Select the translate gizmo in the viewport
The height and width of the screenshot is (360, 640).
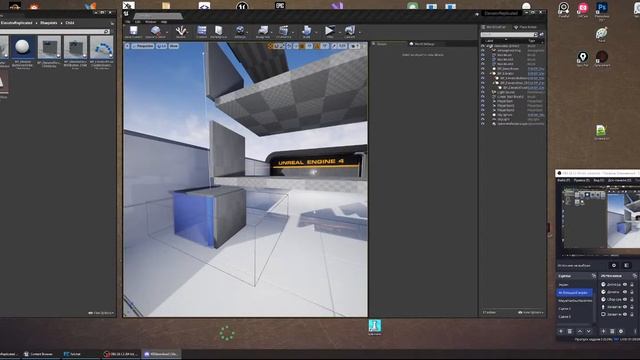[270, 46]
